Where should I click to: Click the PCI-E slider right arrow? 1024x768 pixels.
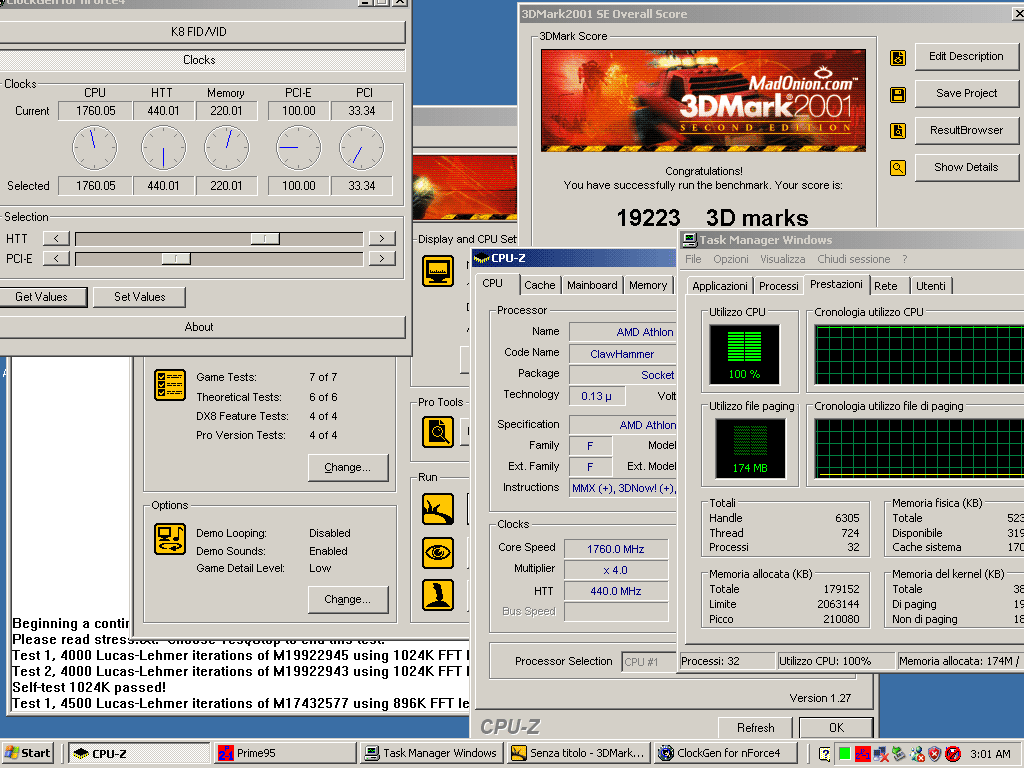(382, 259)
